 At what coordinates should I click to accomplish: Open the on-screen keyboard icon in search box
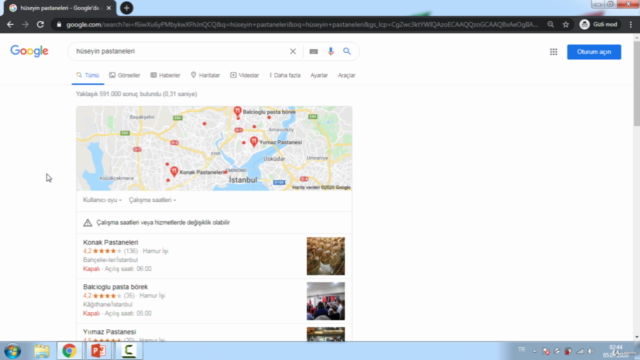pyautogui.click(x=313, y=51)
